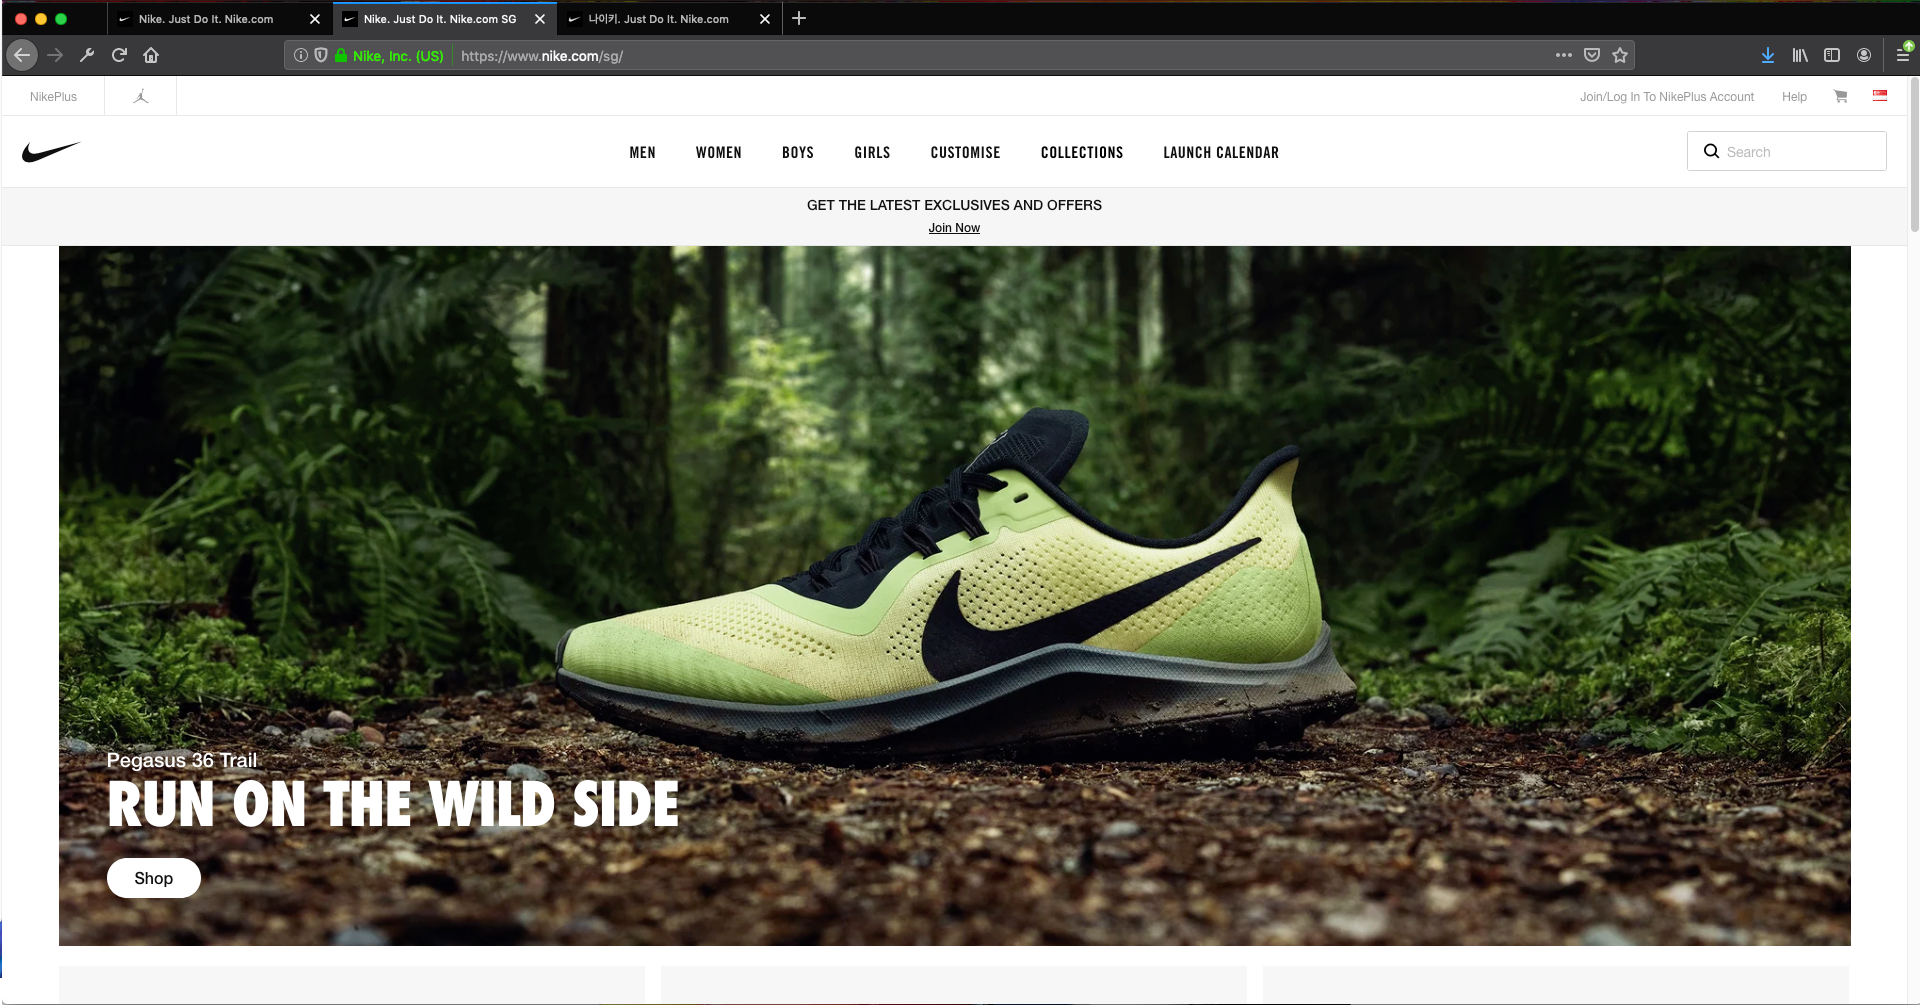Go back with the browser back arrow
This screenshot has height=1005, width=1920.
(x=22, y=55)
